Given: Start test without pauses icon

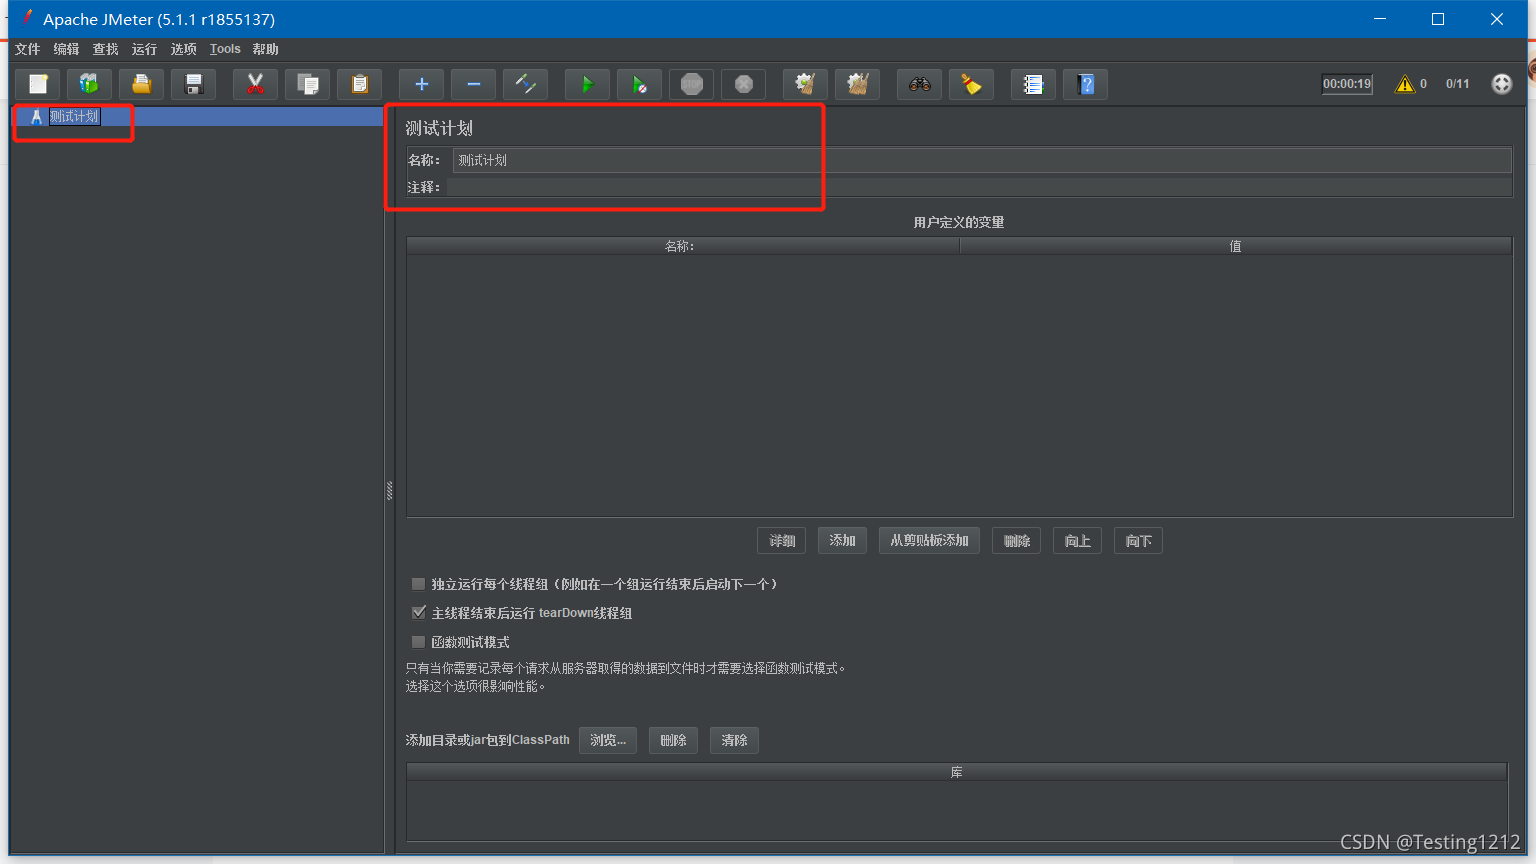Looking at the screenshot, I should (640, 84).
